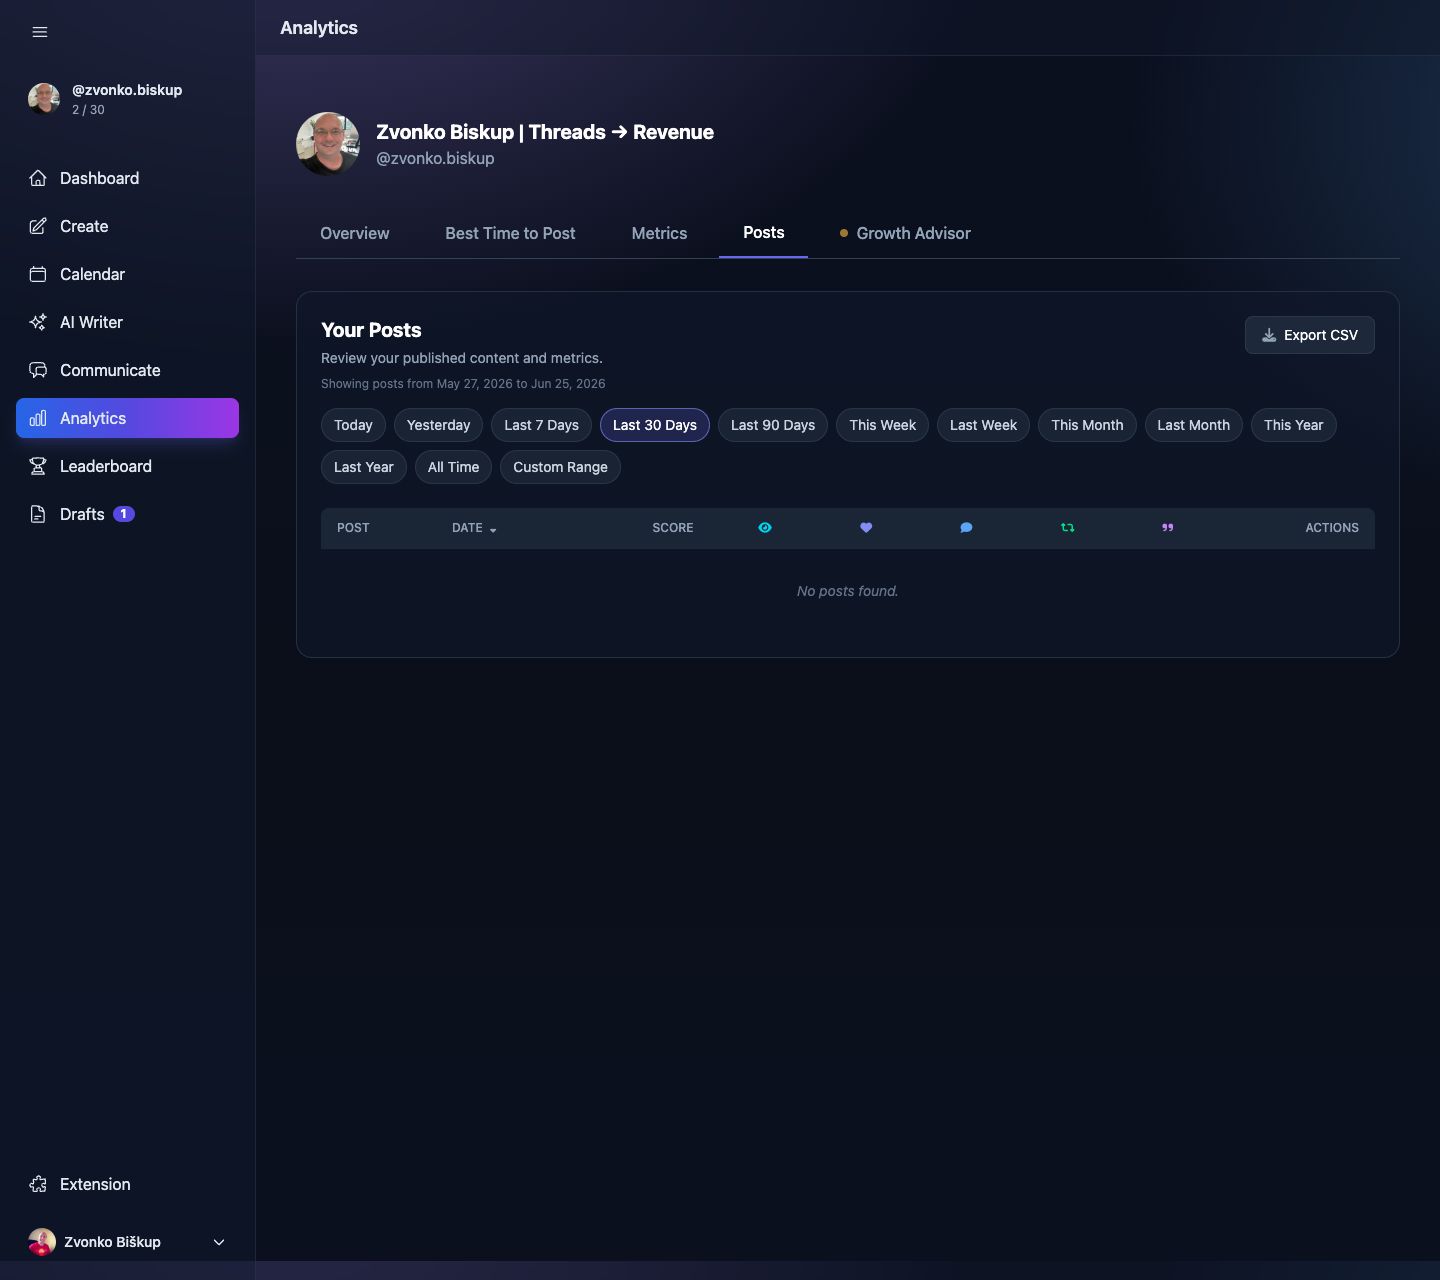Switch to the Metrics tab
The image size is (1440, 1280).
pyautogui.click(x=659, y=233)
